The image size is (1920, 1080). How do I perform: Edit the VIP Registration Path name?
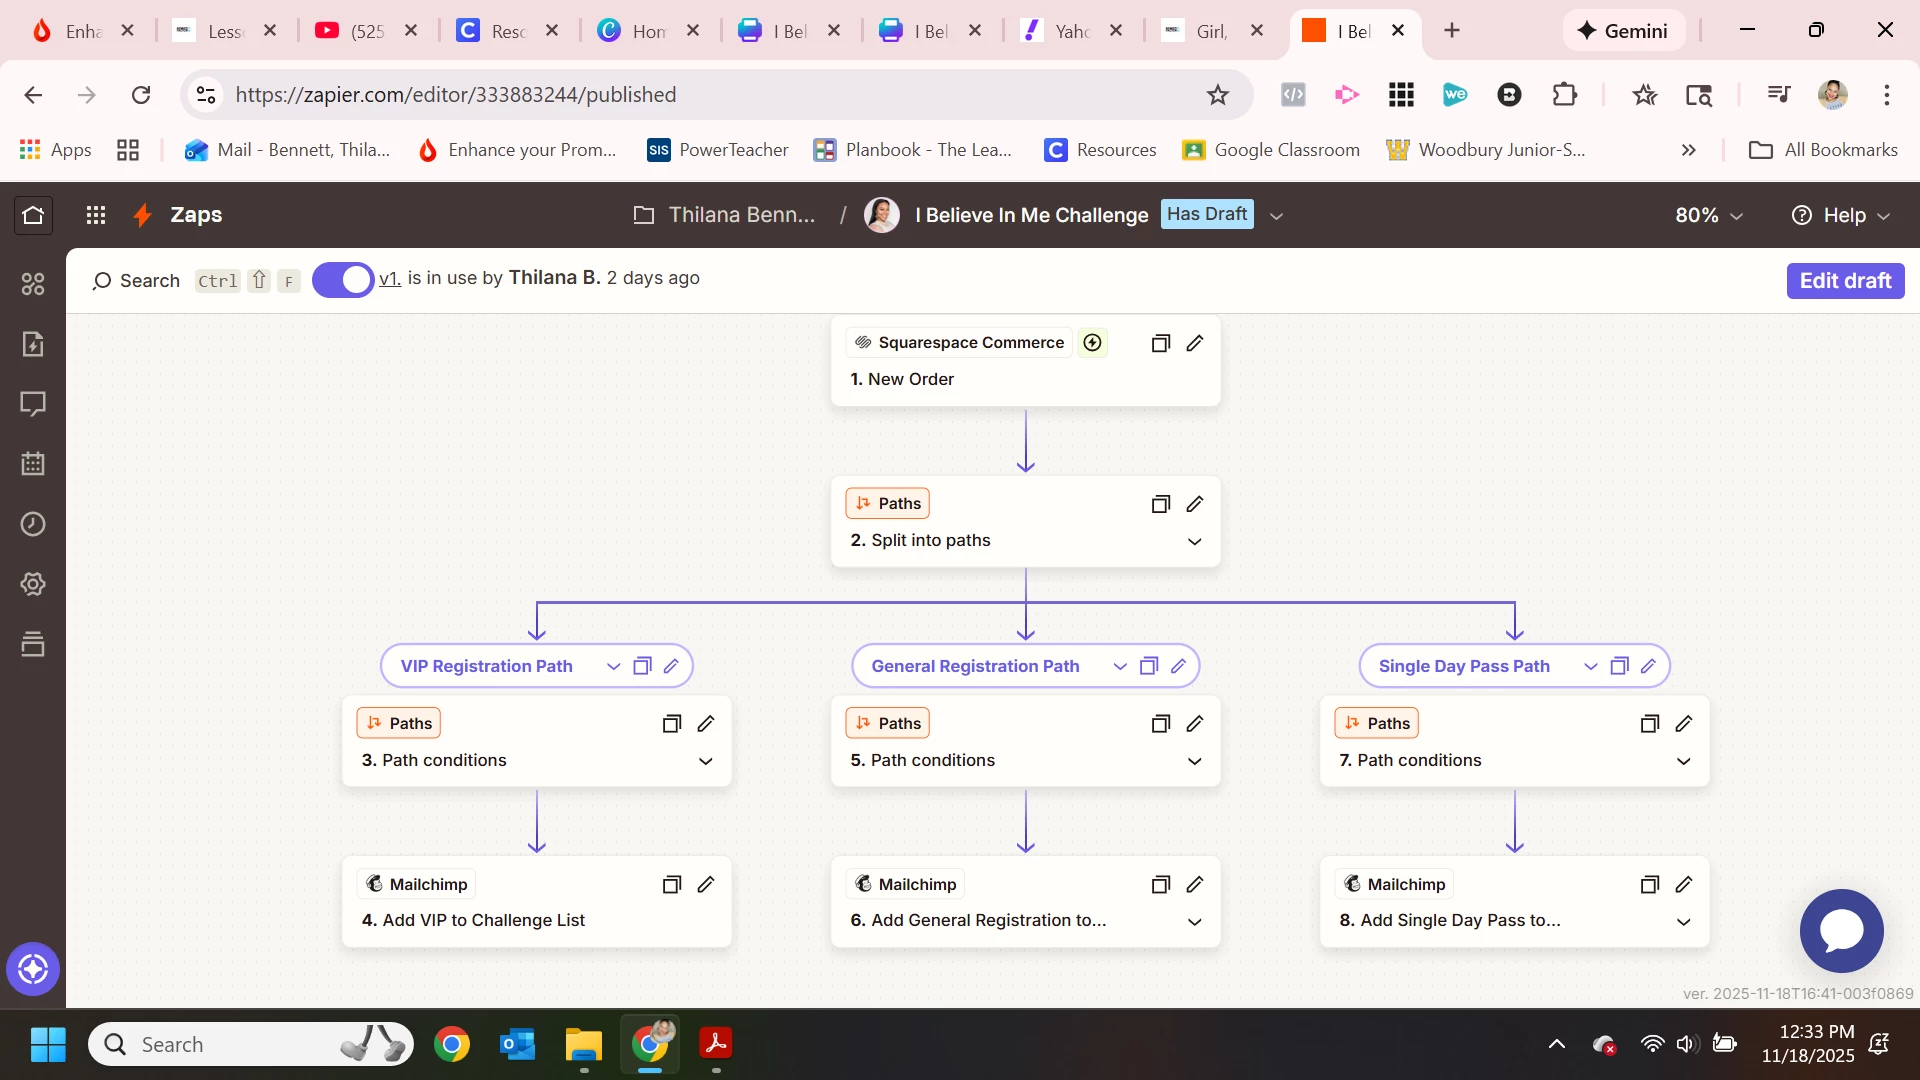pos(671,666)
